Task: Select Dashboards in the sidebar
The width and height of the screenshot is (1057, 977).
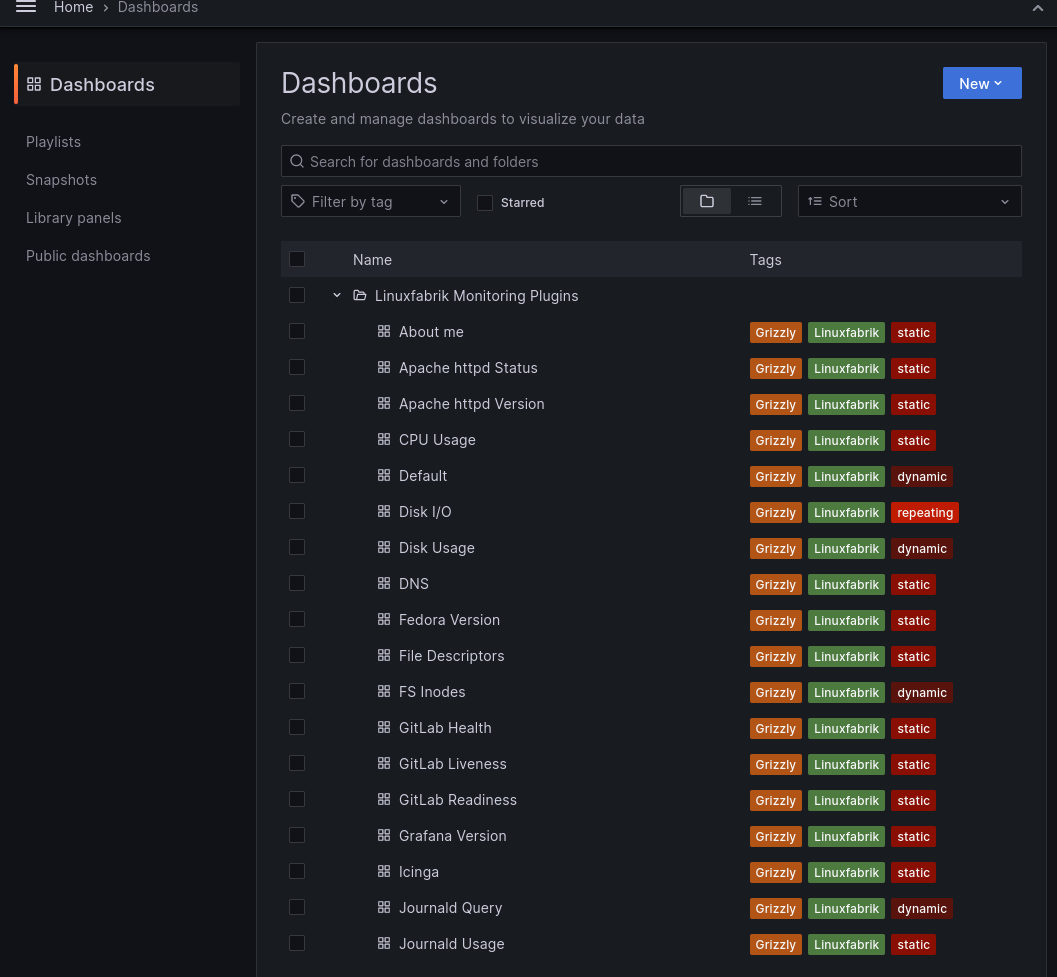Action: (127, 84)
